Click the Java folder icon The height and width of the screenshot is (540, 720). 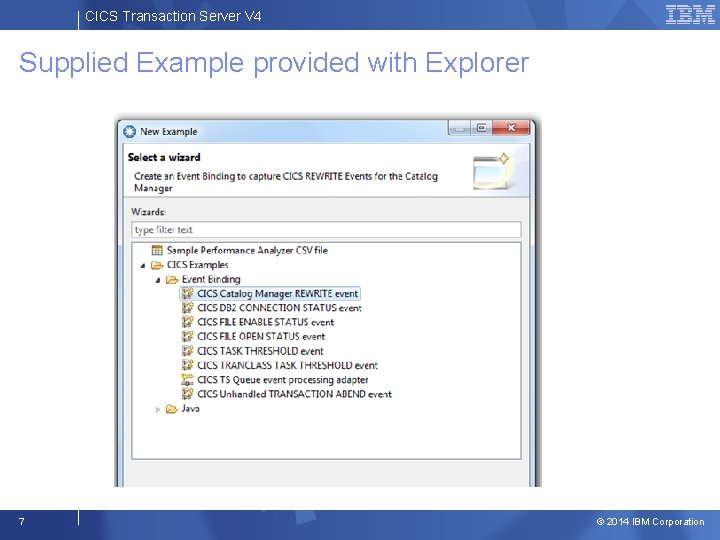click(x=172, y=409)
